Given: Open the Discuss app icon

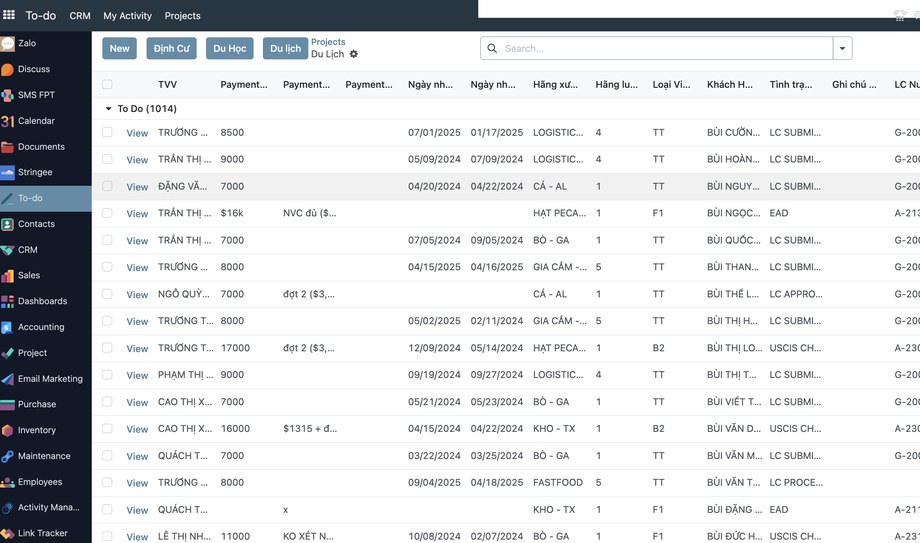Looking at the screenshot, I should point(7,69).
